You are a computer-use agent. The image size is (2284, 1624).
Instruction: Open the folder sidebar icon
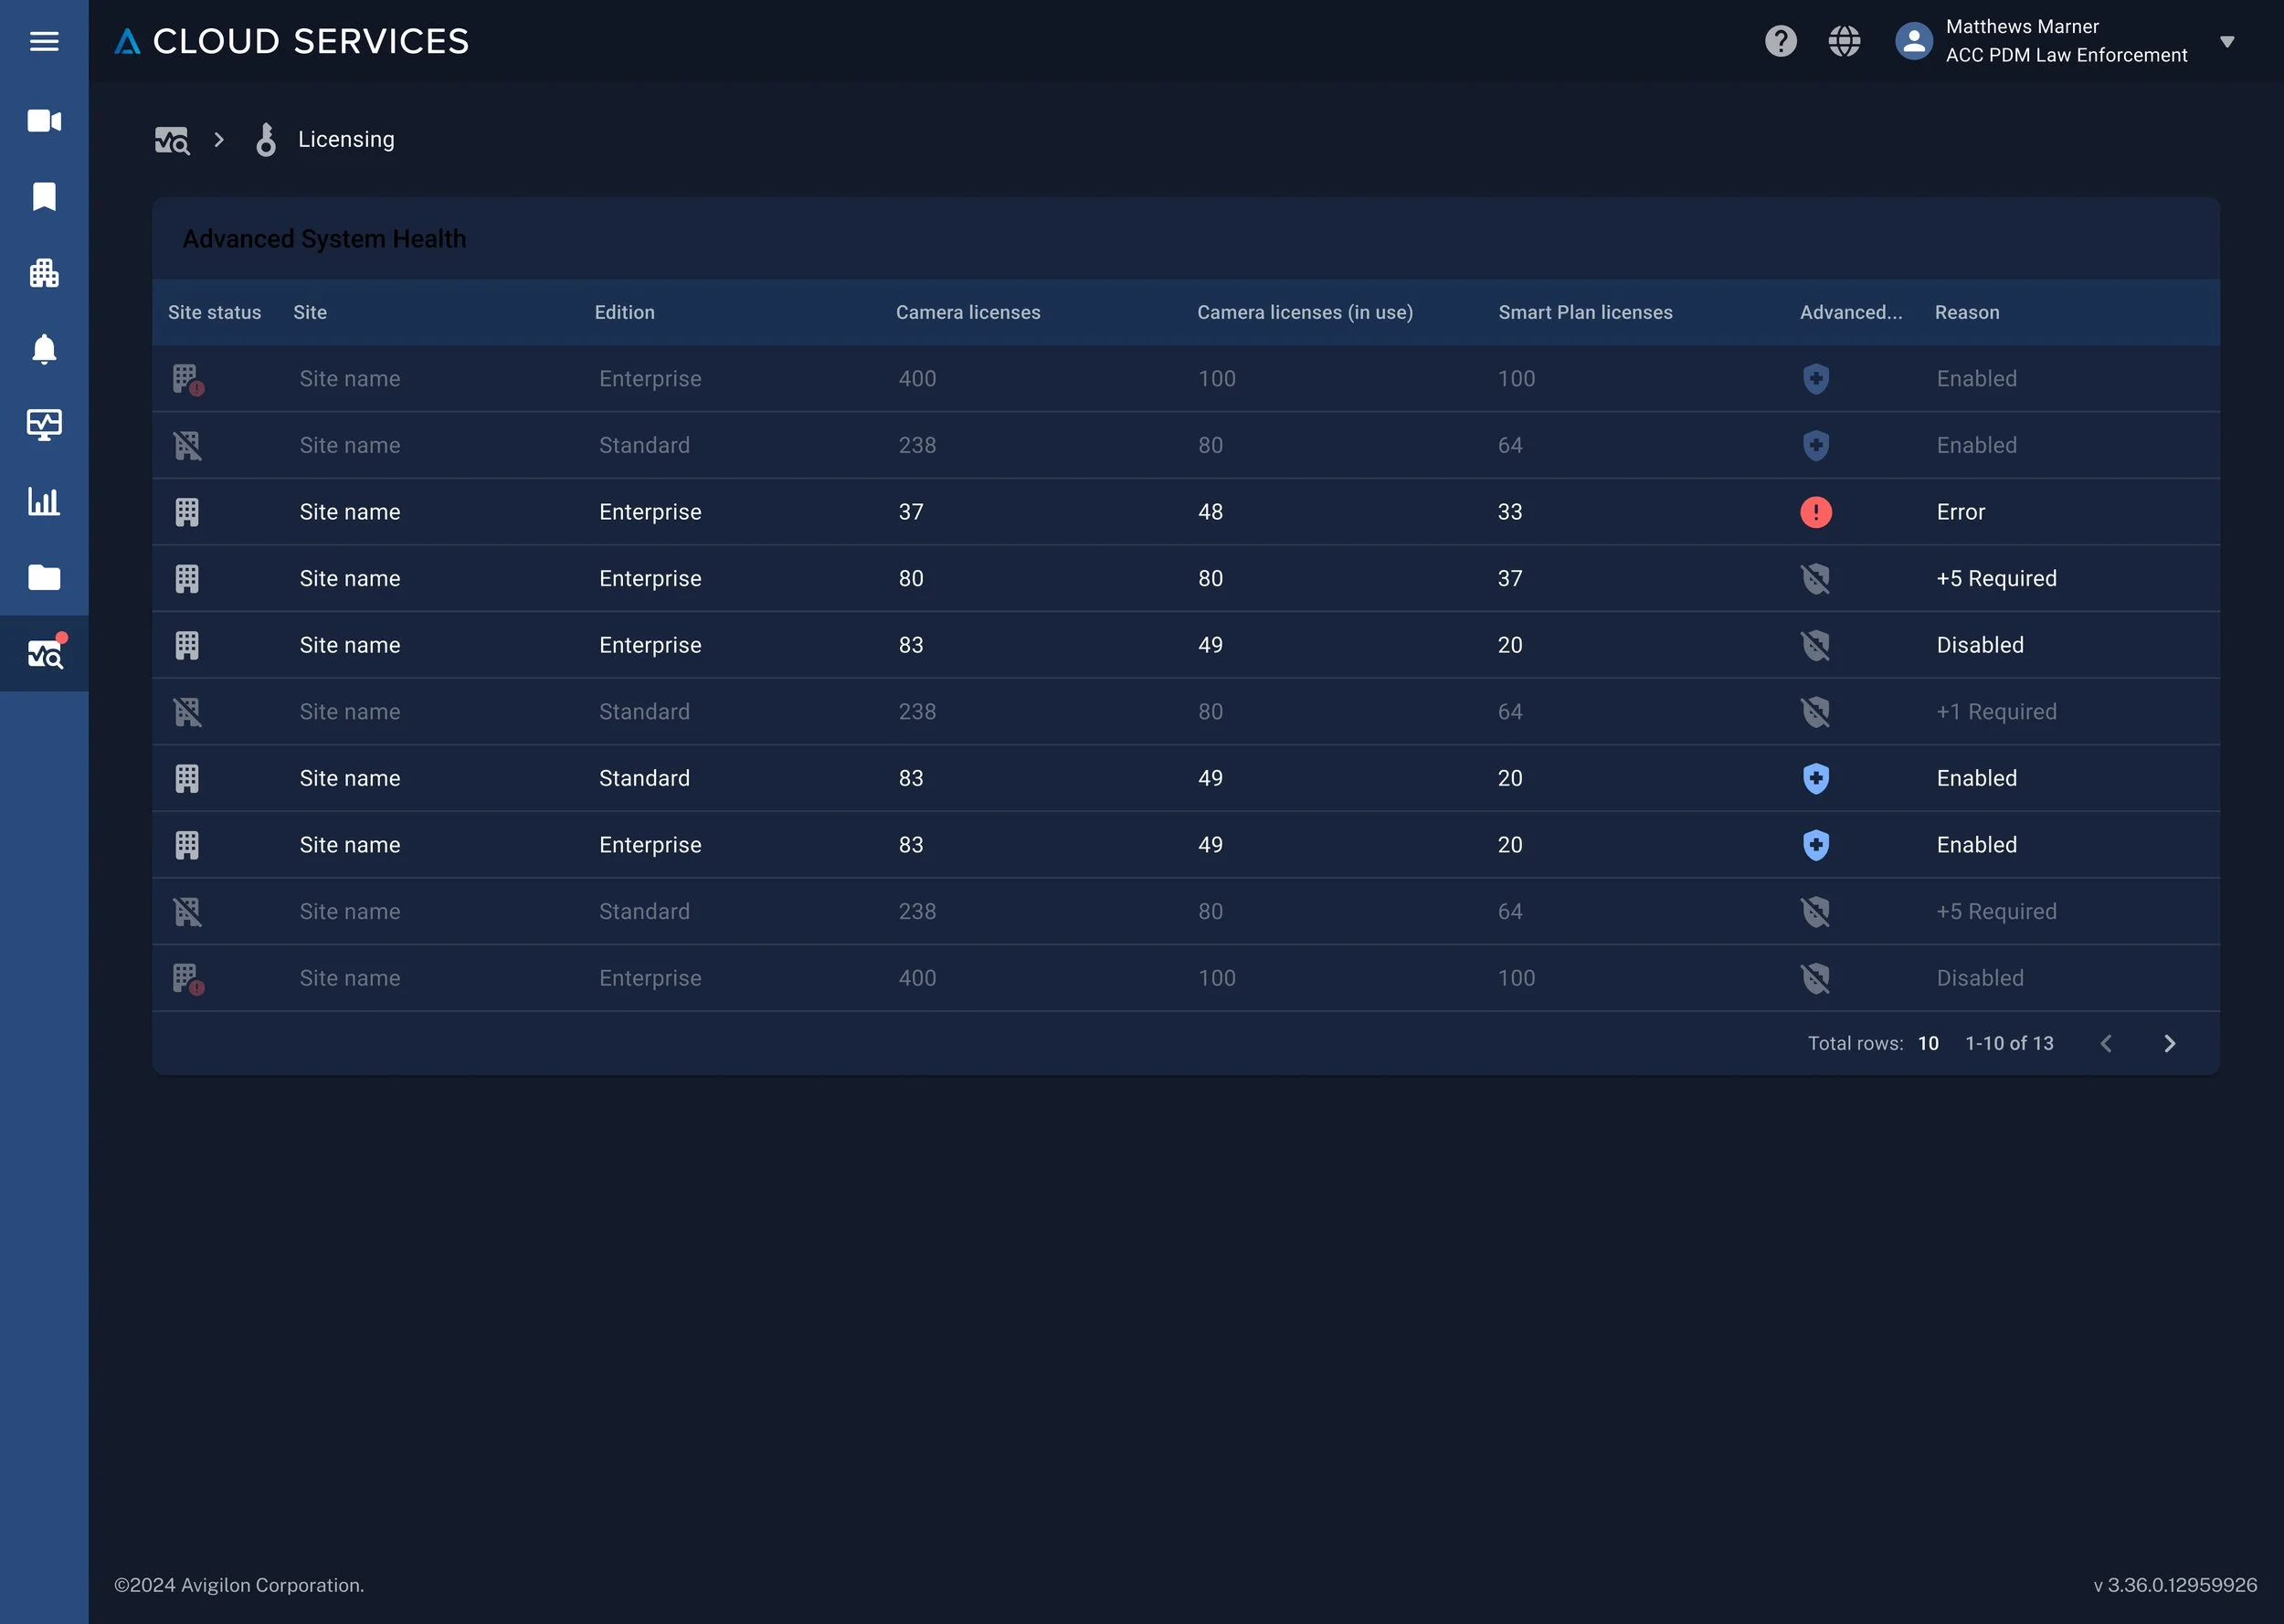pyautogui.click(x=44, y=577)
